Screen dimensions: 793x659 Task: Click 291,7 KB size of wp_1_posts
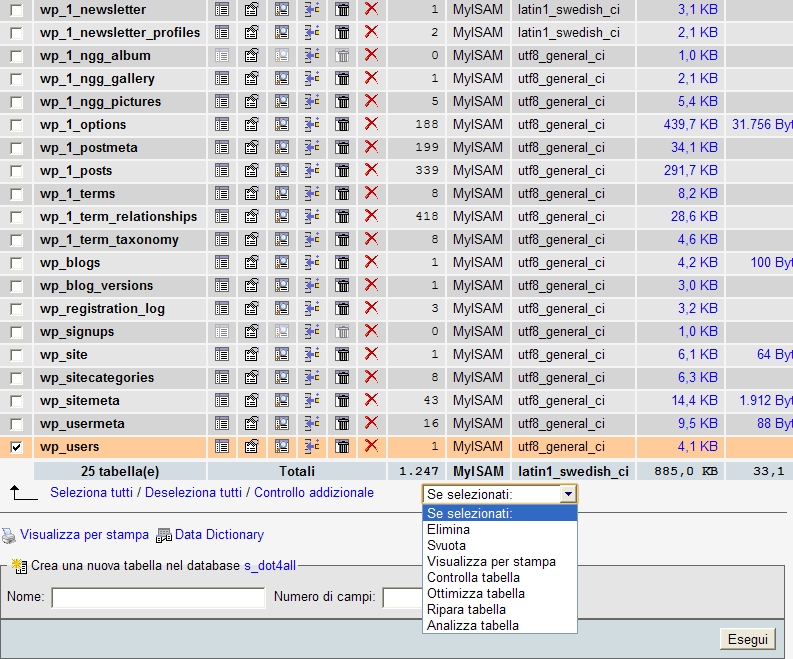pos(690,170)
